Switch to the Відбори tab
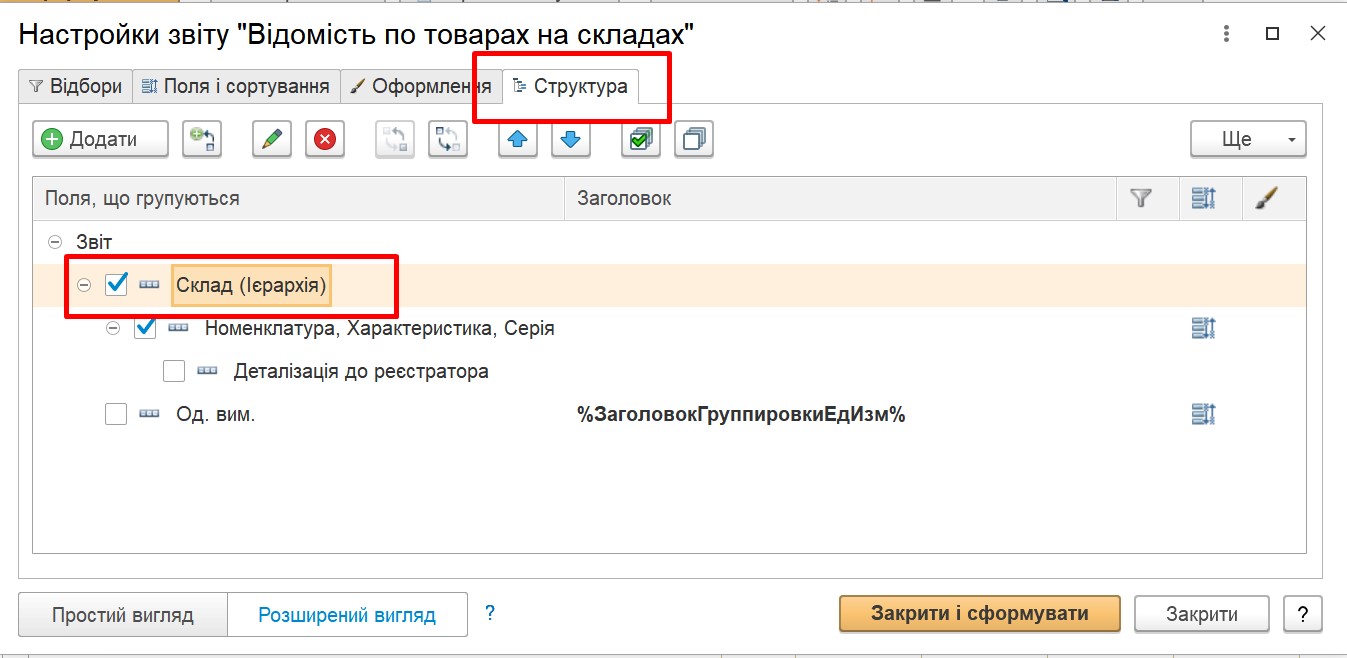 pos(76,86)
